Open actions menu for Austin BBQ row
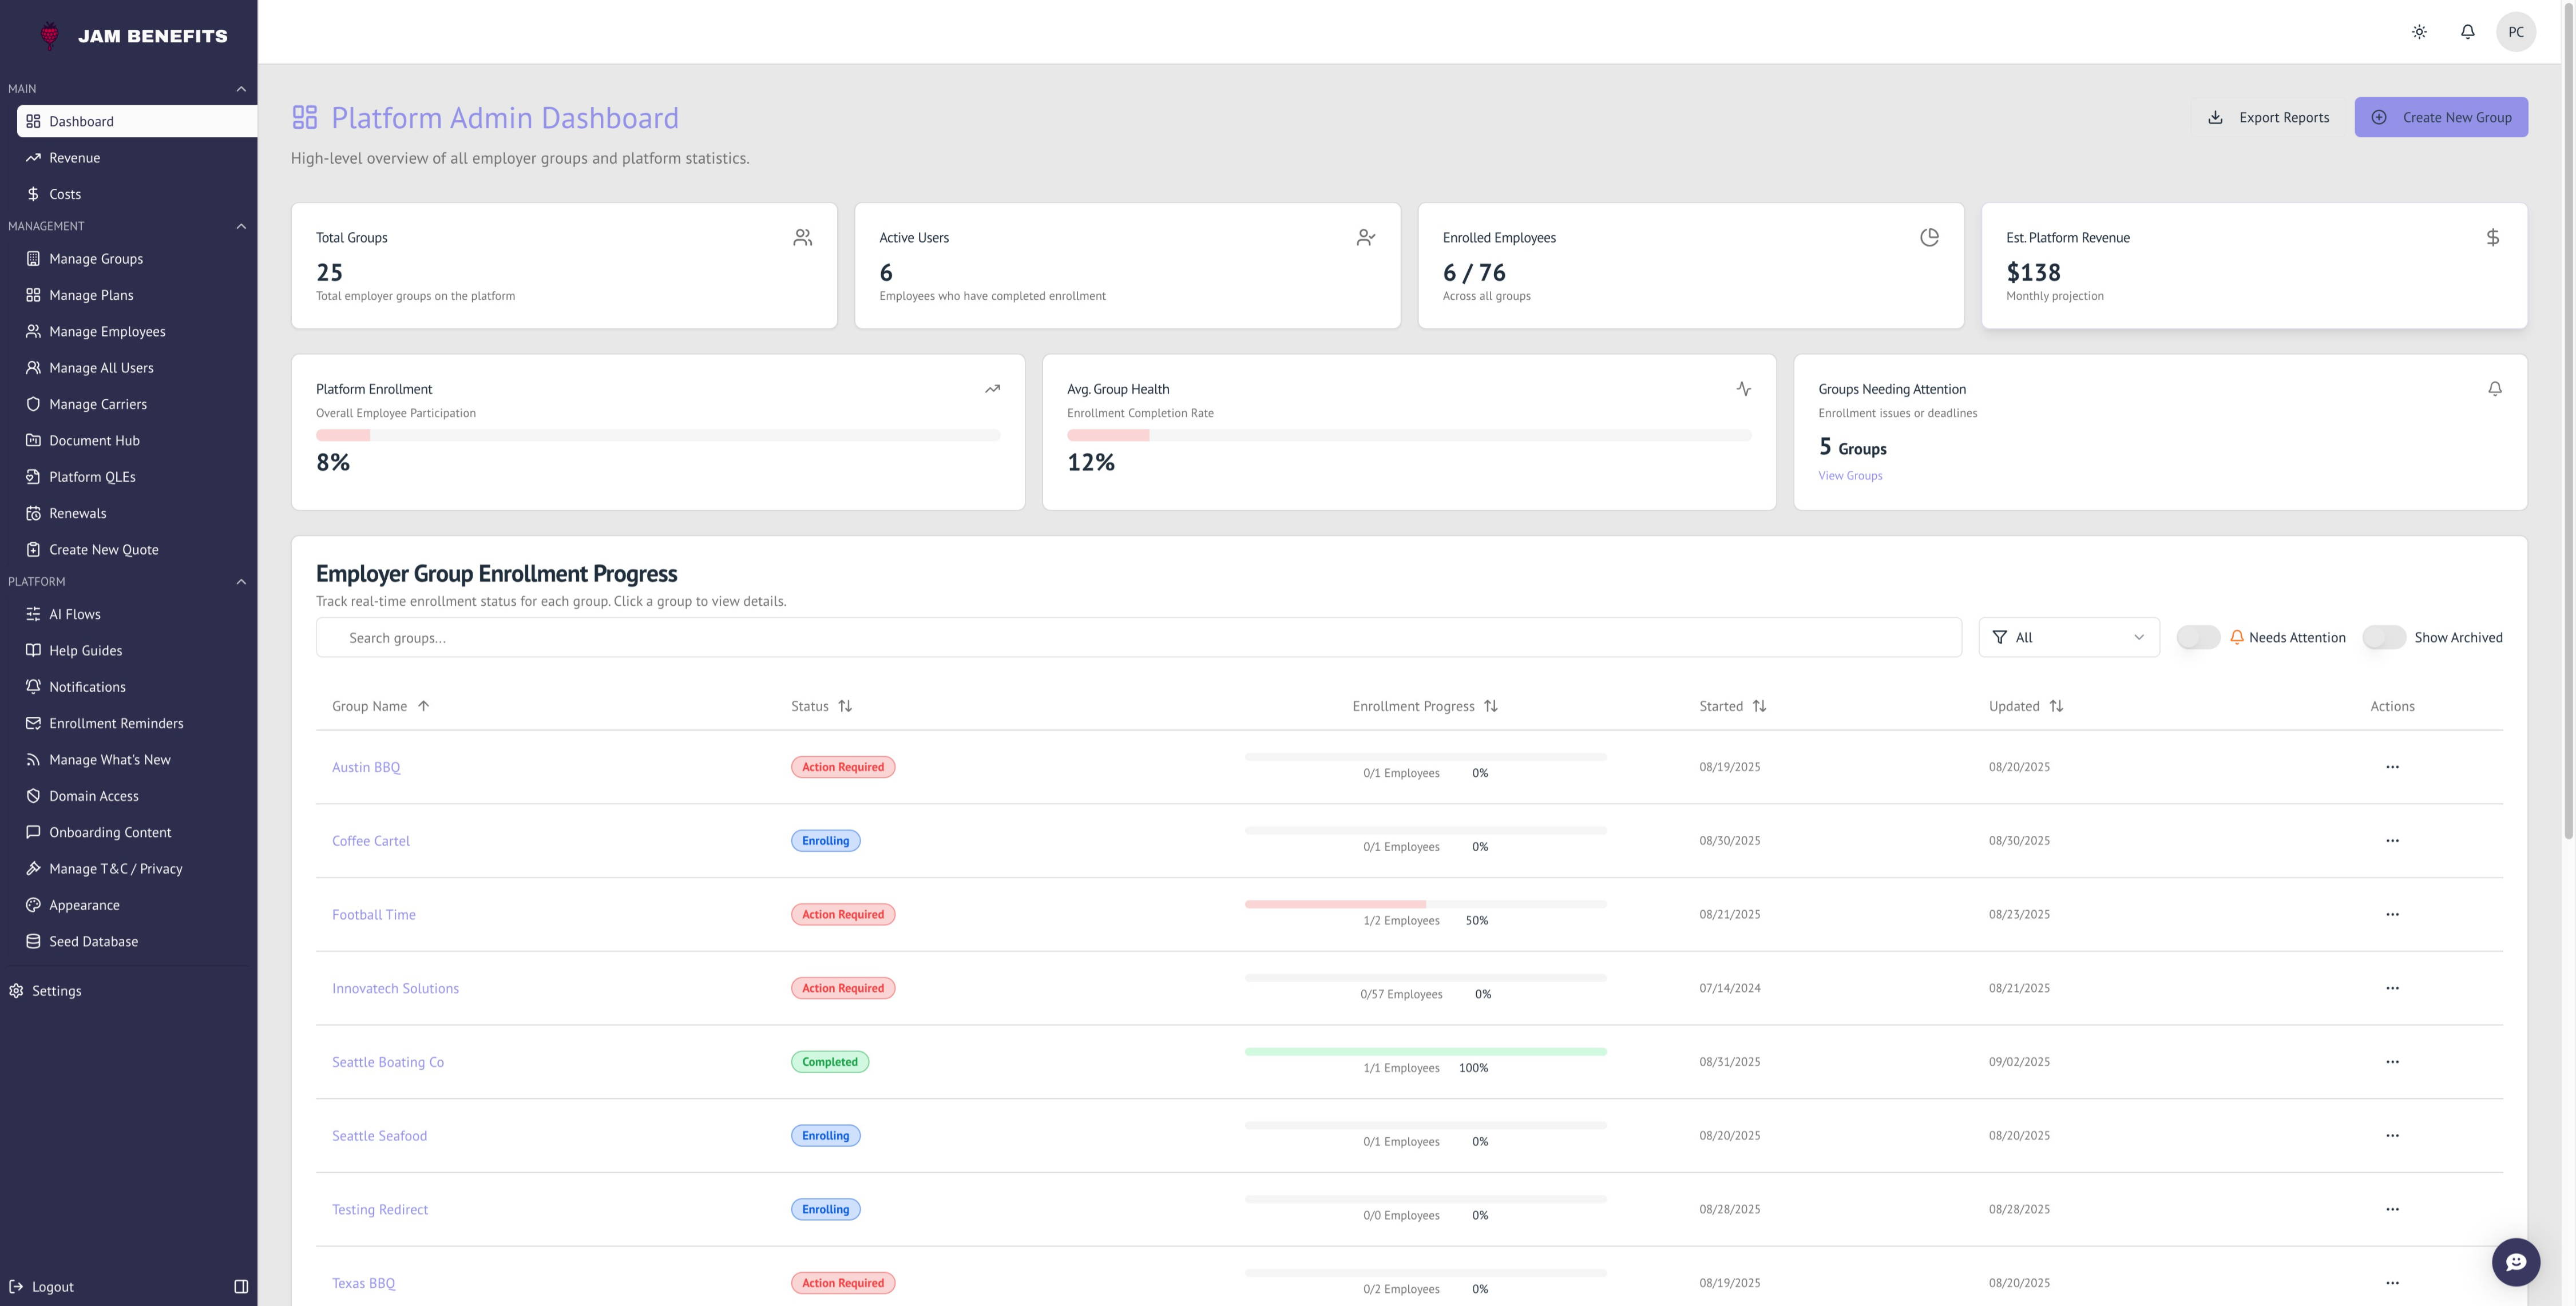 (x=2392, y=767)
